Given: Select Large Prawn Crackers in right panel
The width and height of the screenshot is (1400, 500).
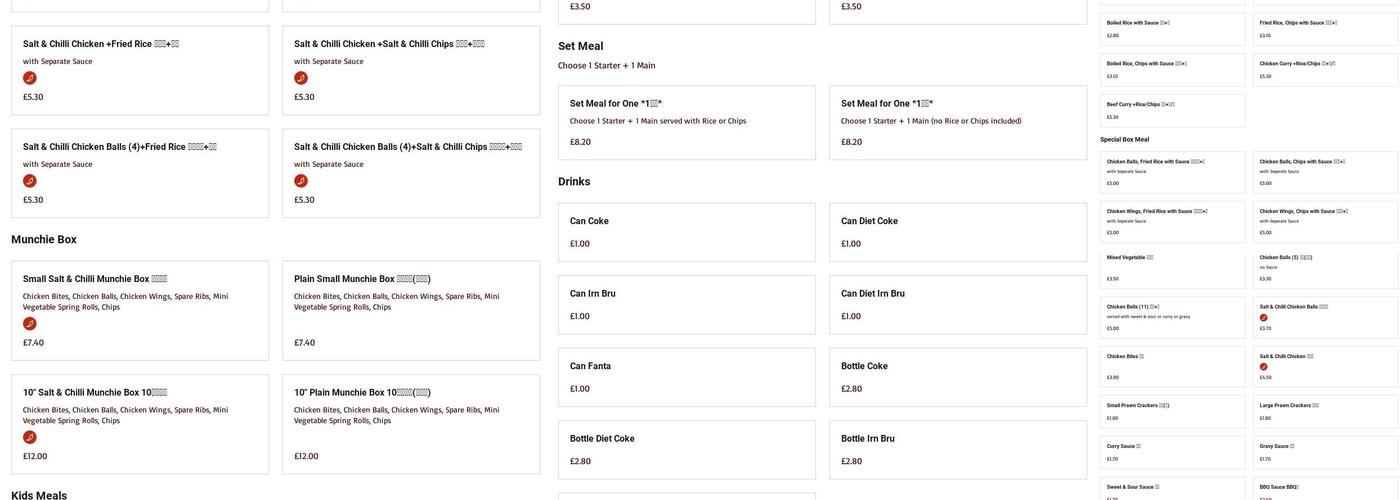Looking at the screenshot, I should point(1325,411).
